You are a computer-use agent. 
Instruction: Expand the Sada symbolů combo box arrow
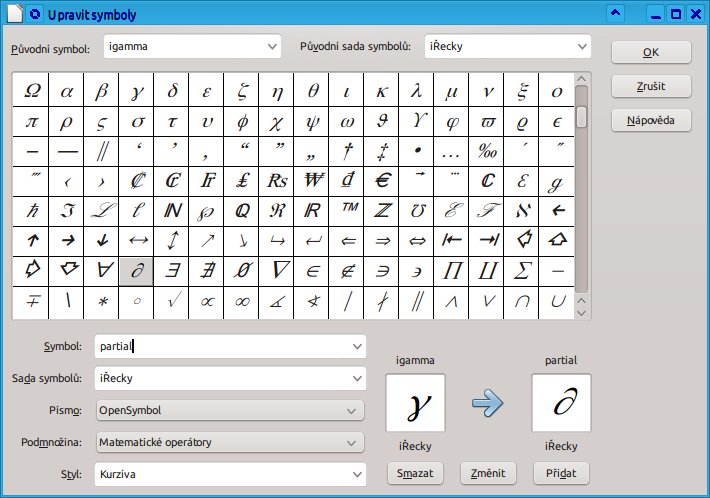click(x=357, y=378)
